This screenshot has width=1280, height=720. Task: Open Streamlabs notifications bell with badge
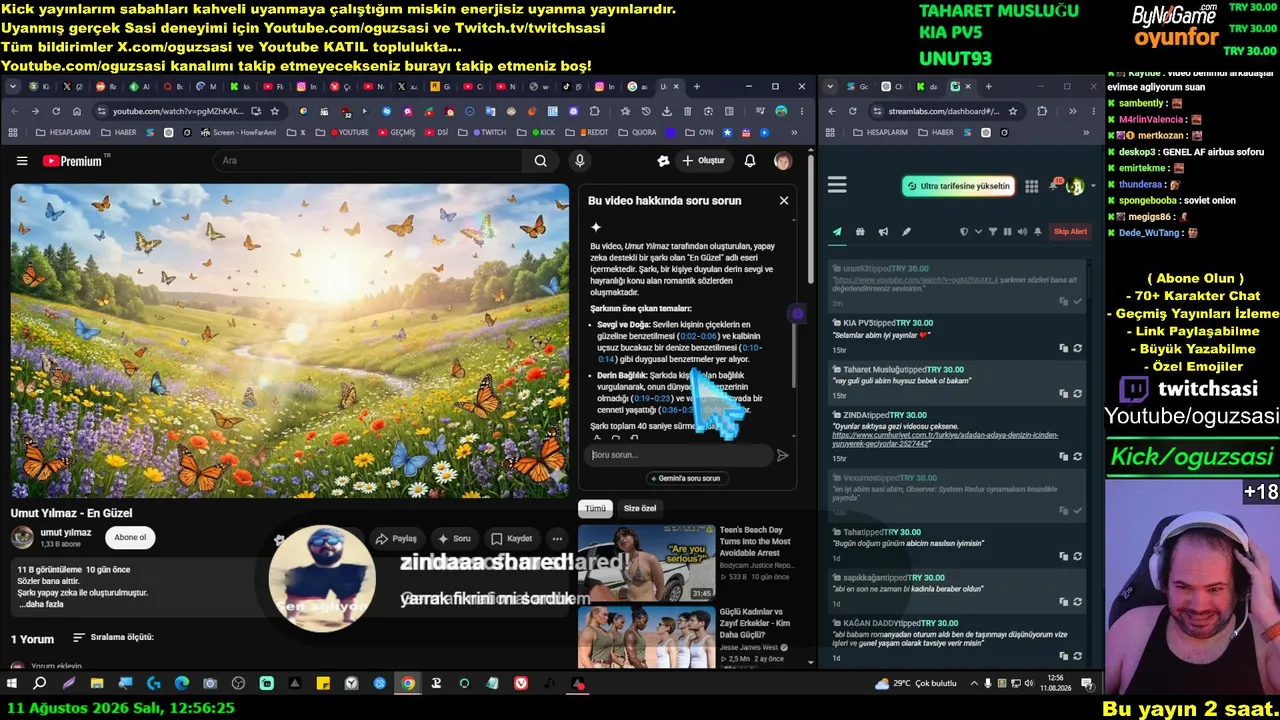[1054, 185]
